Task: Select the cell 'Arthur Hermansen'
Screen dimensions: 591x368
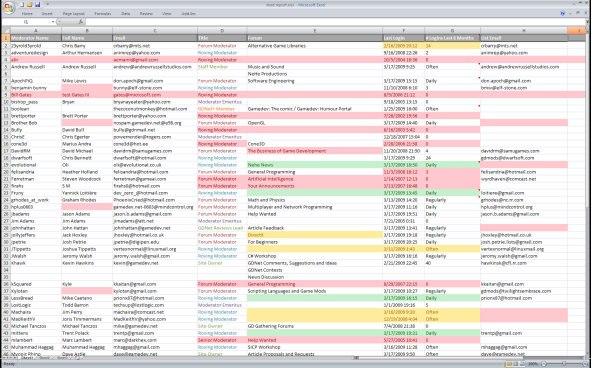Action: pyautogui.click(x=87, y=53)
